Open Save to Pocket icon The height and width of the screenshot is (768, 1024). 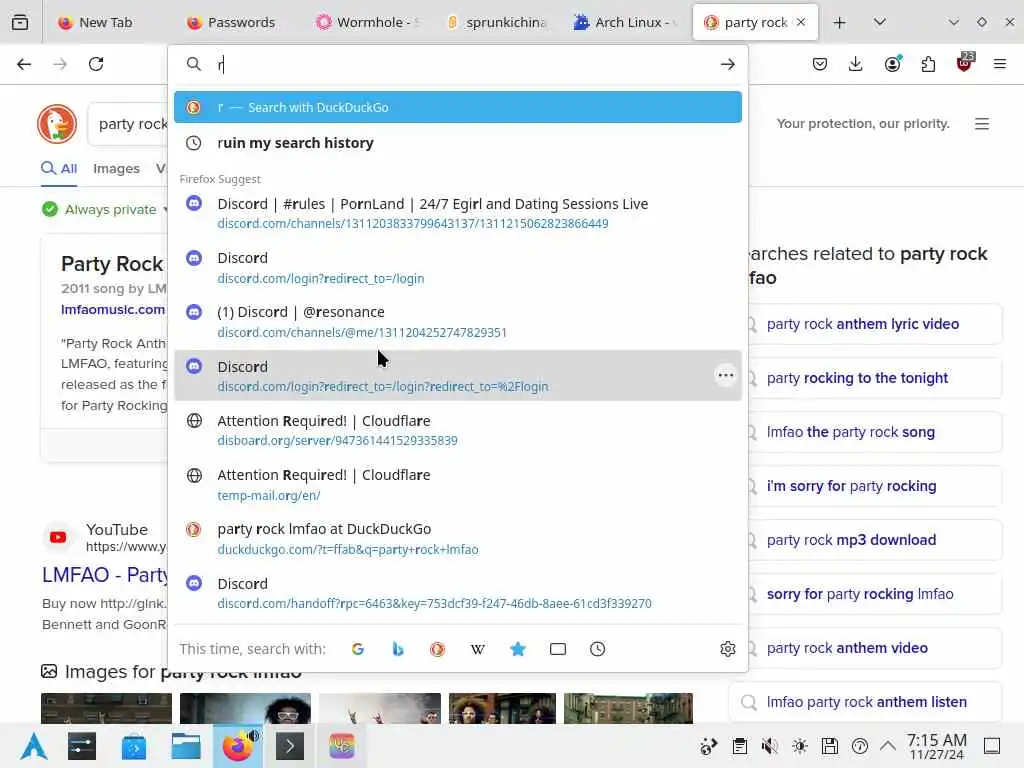pos(820,64)
